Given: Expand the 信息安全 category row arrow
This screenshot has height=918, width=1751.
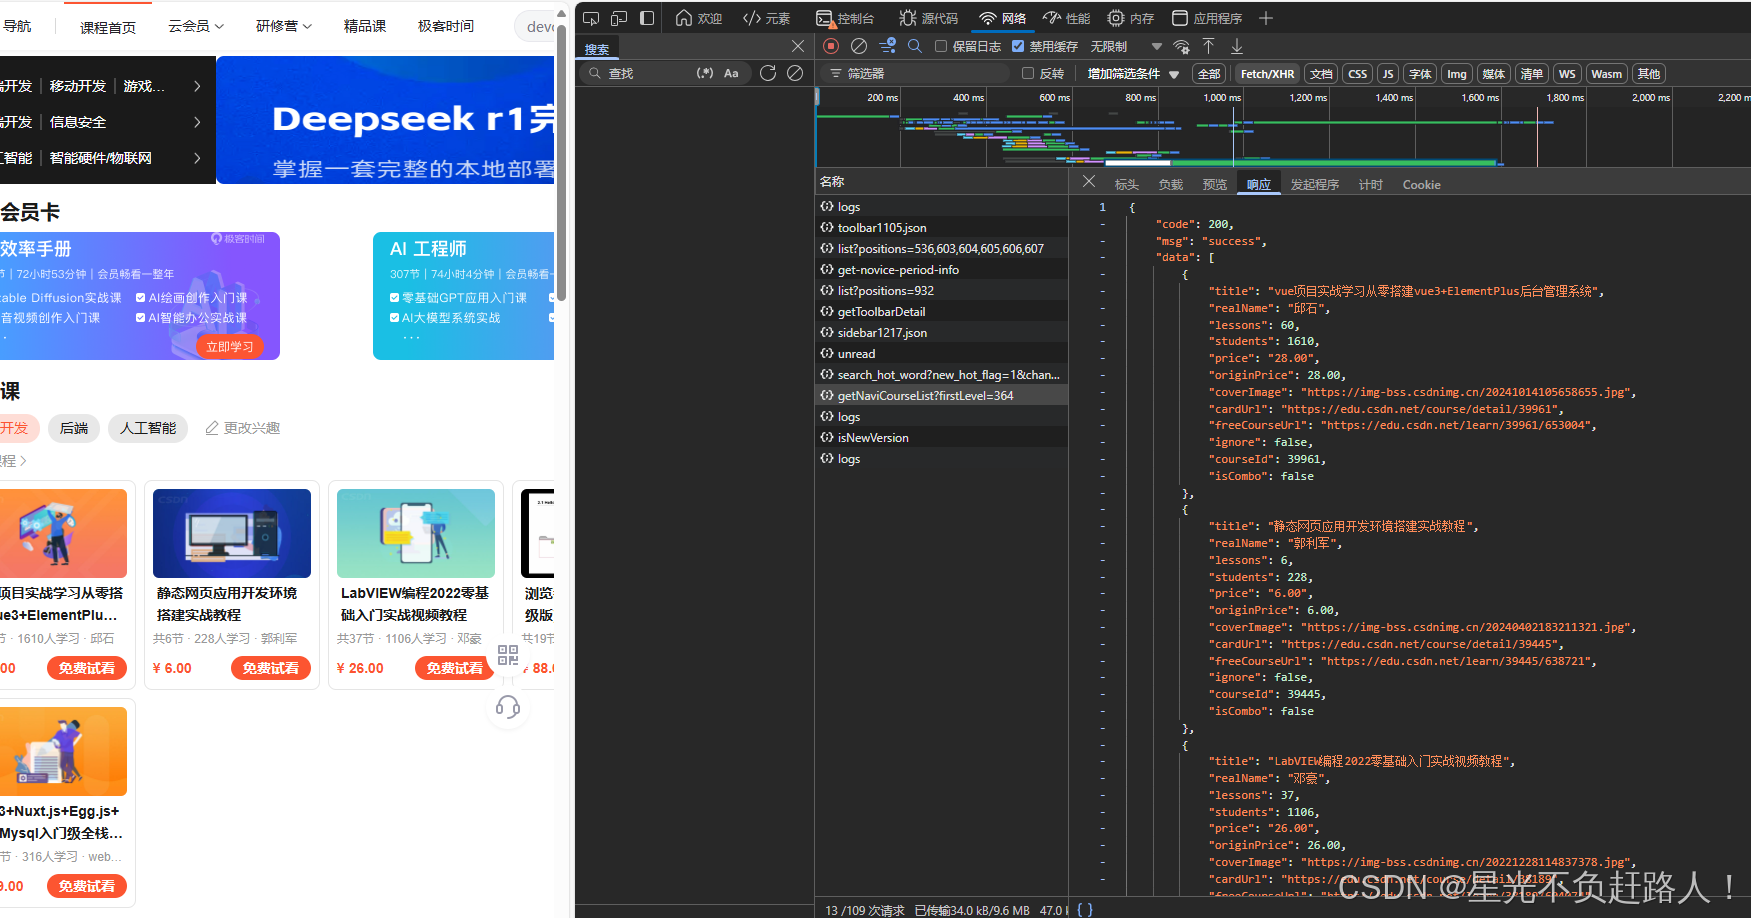Looking at the screenshot, I should coord(197,122).
